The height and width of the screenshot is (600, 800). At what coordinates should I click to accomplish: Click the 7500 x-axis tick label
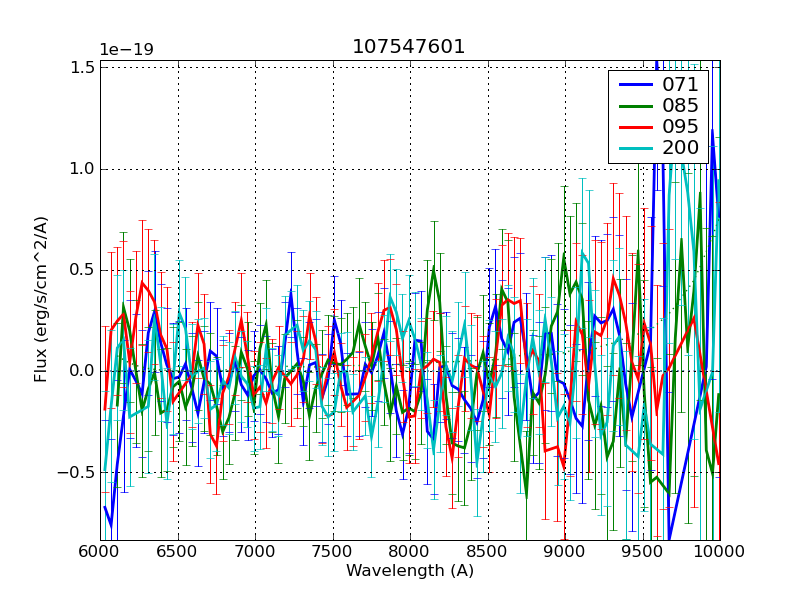coord(332,553)
